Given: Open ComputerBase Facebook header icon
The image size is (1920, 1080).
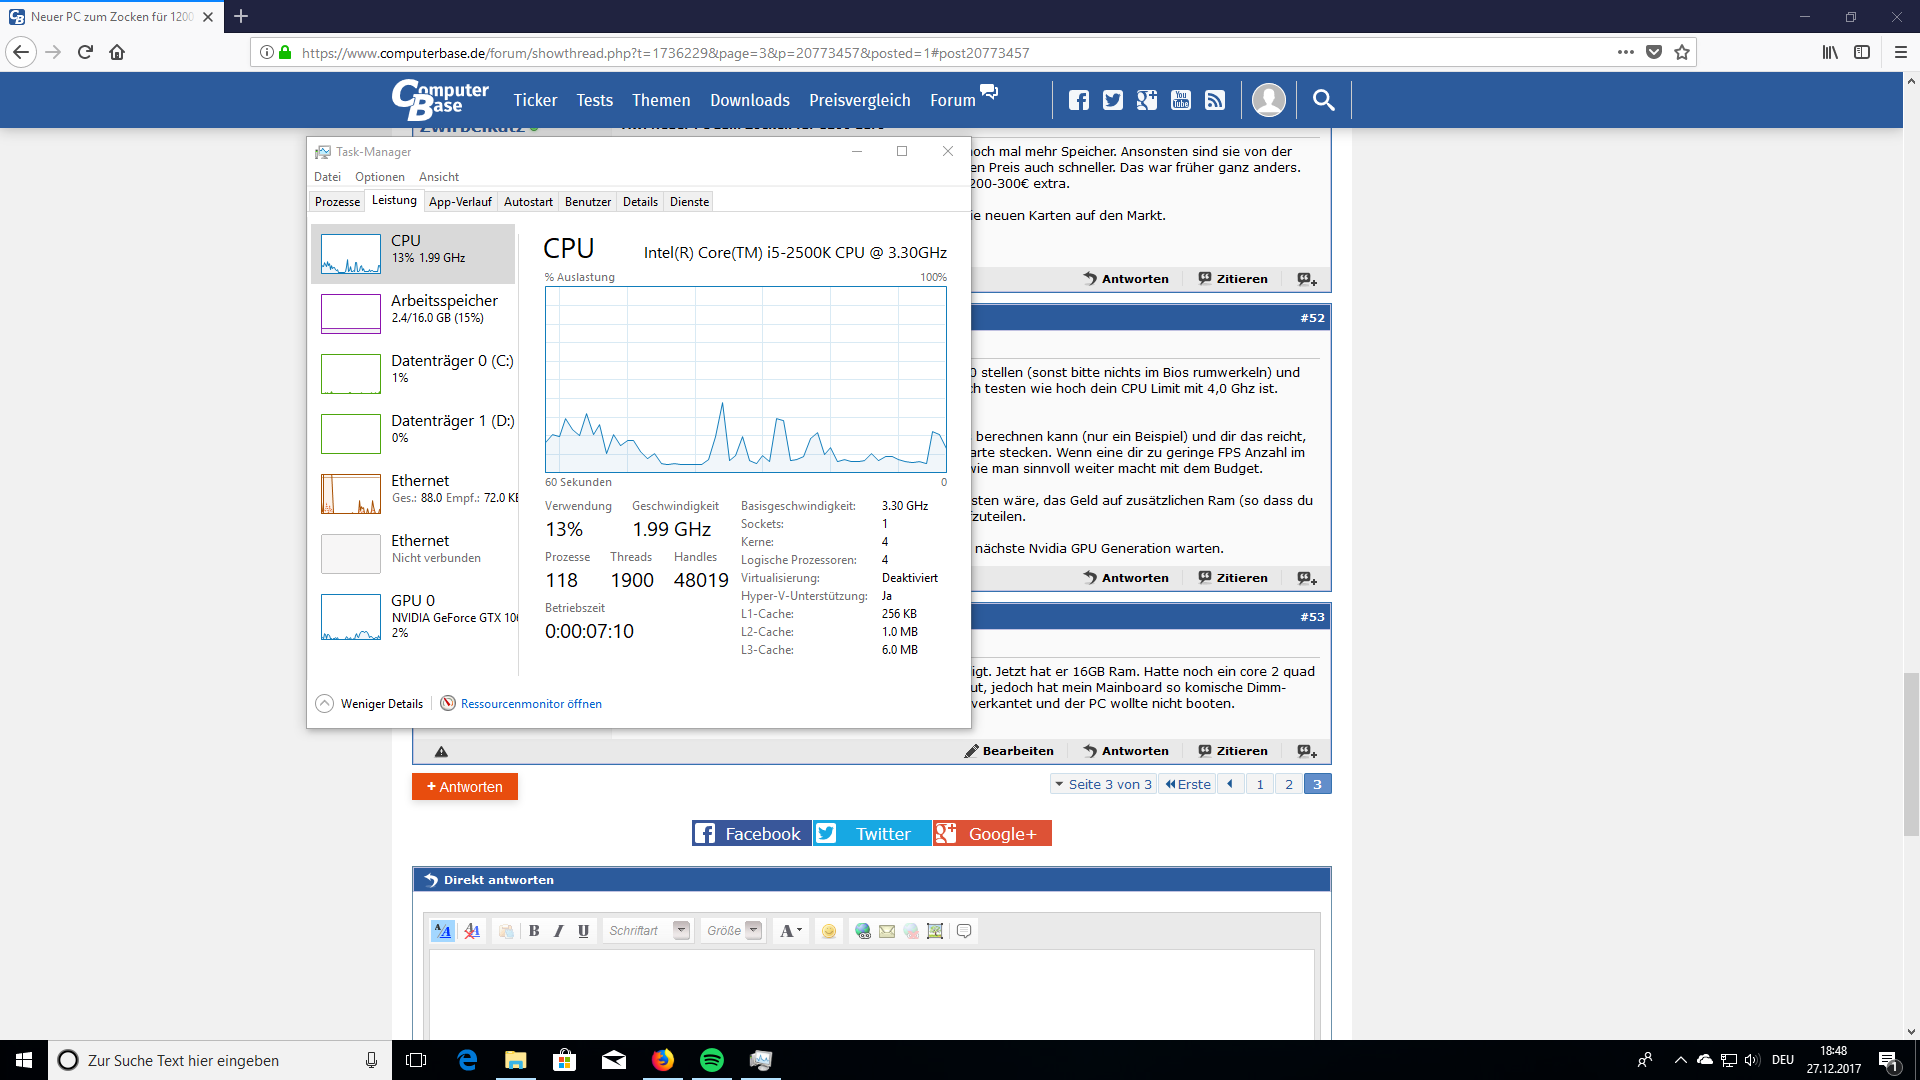Looking at the screenshot, I should click(x=1078, y=100).
